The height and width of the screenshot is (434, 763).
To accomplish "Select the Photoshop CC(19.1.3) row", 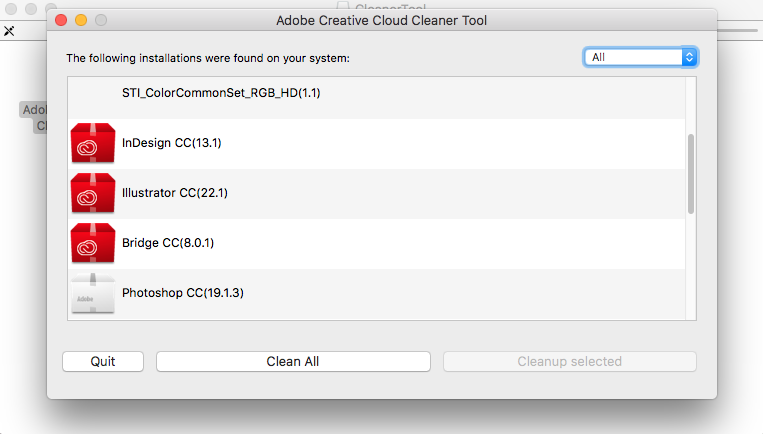I will [182, 293].
